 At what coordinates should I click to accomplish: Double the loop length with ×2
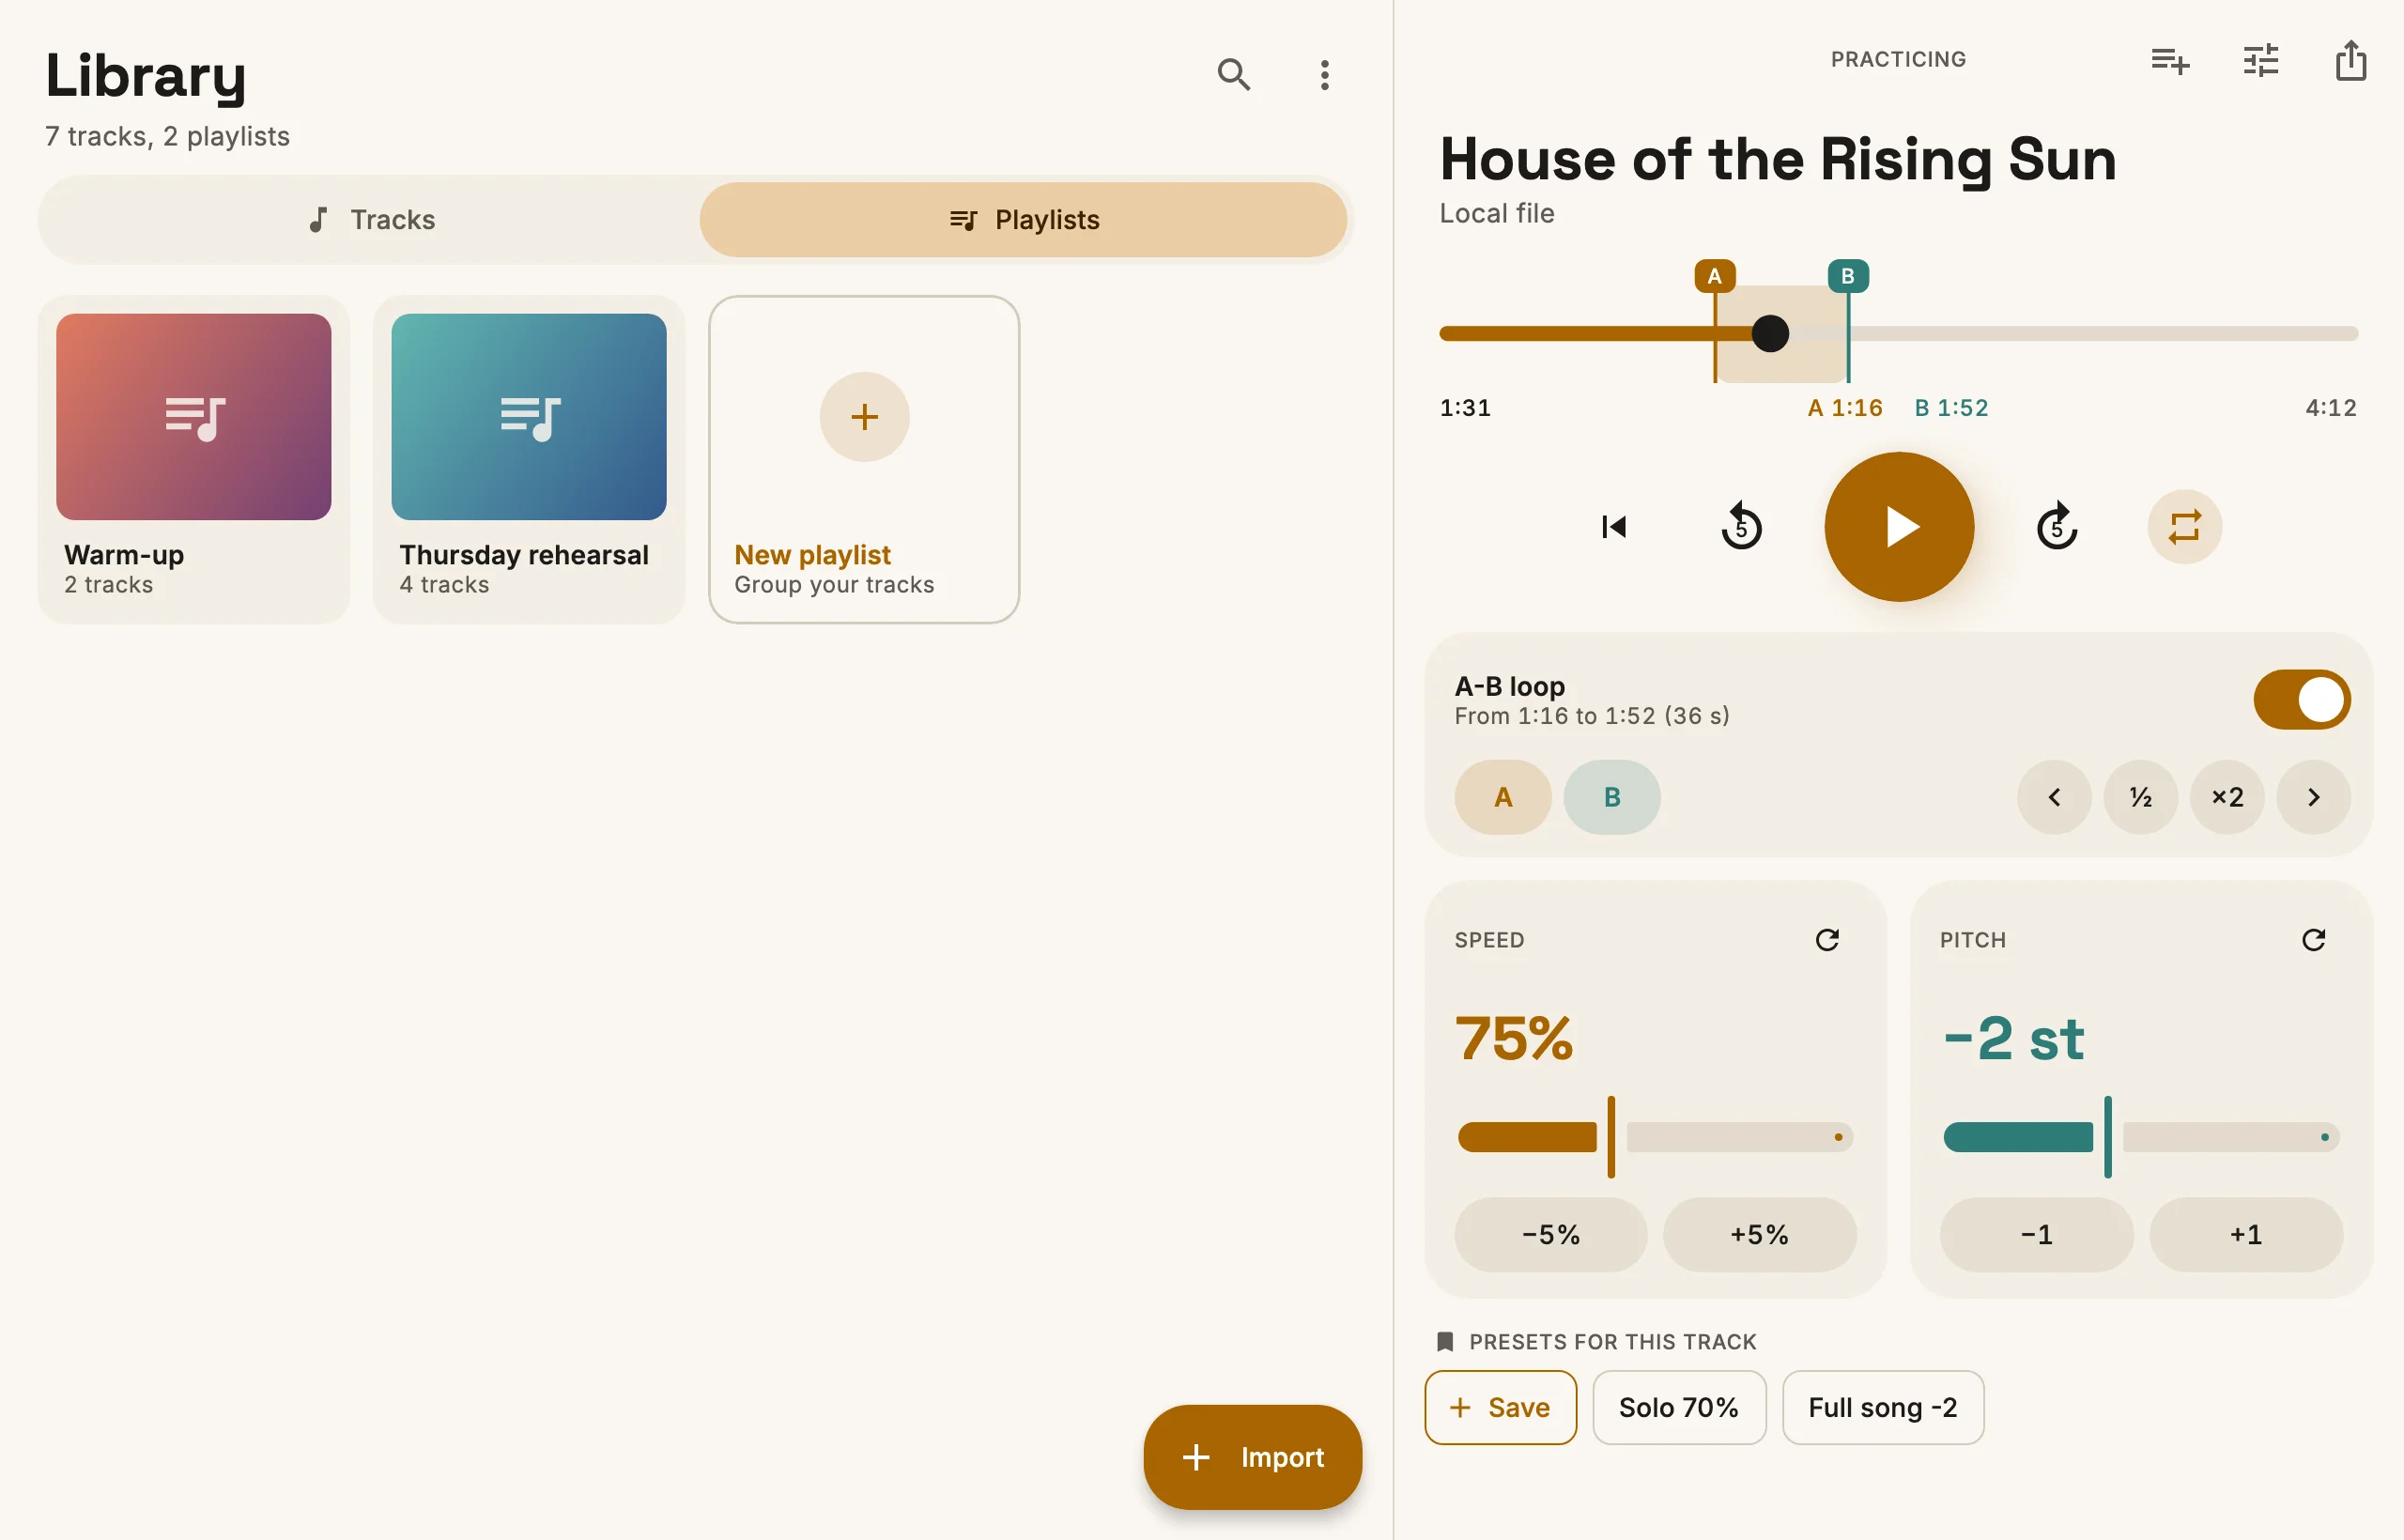(x=2226, y=797)
